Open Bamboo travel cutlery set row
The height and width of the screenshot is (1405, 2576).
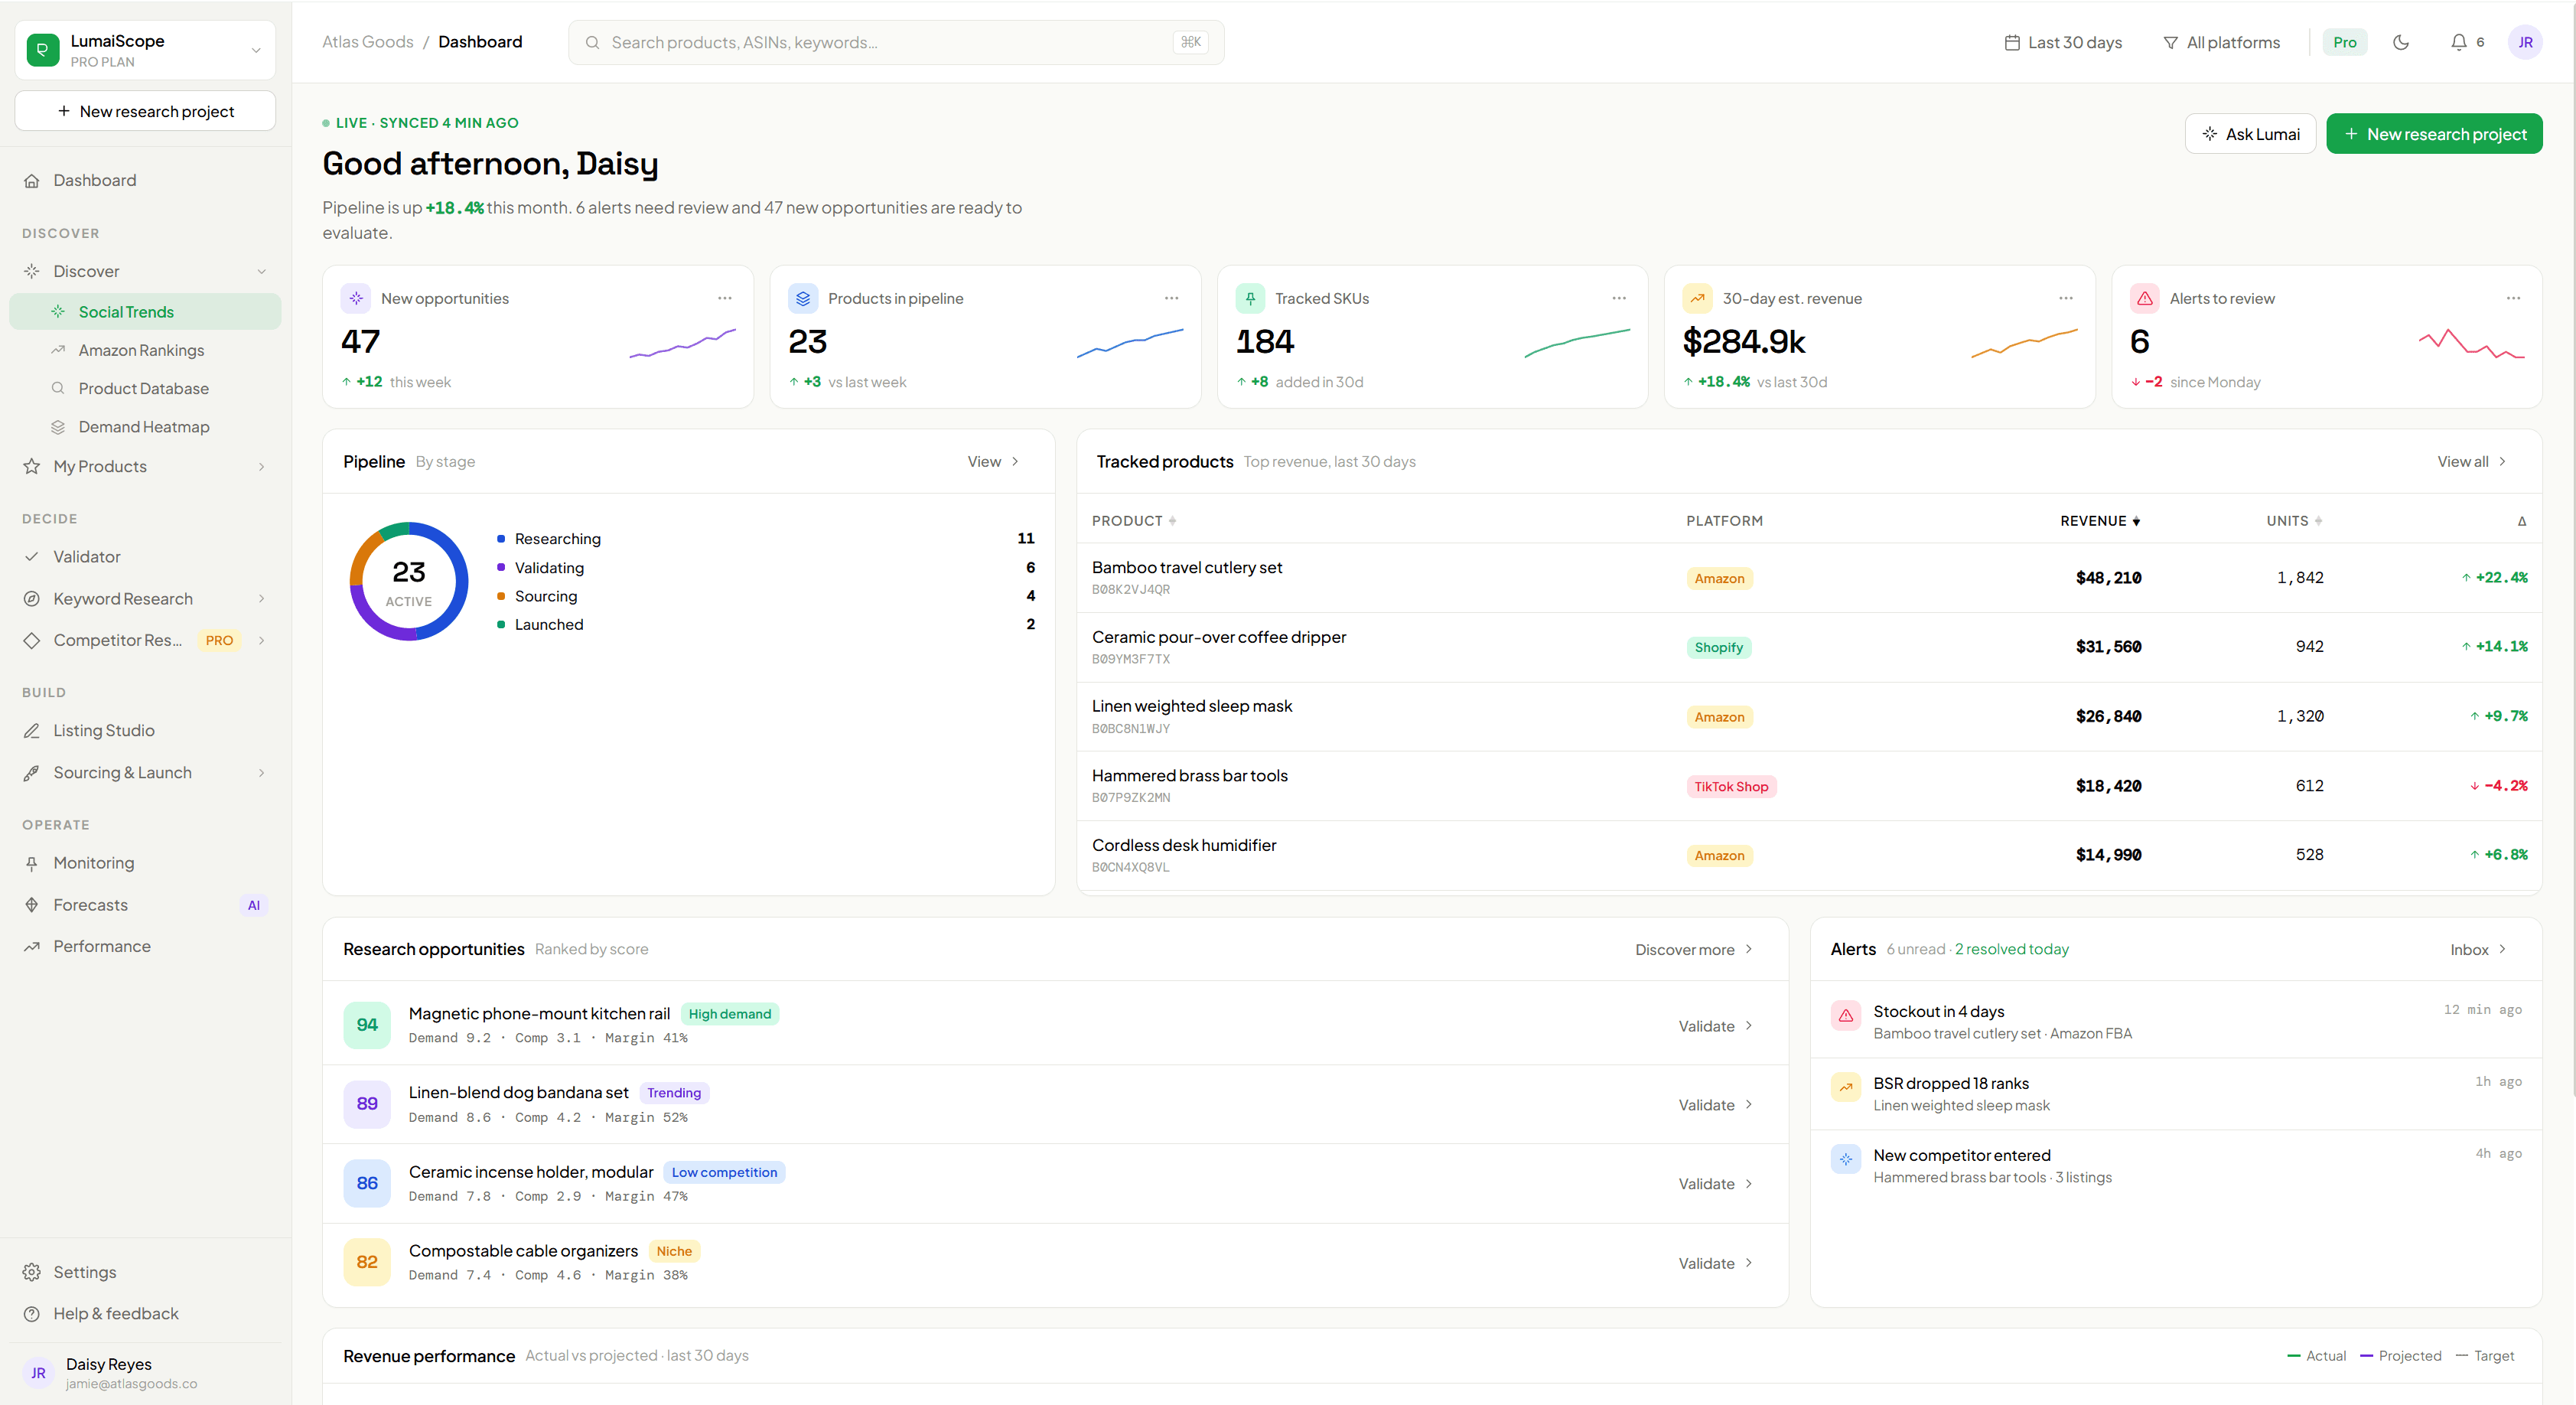coord(1809,577)
